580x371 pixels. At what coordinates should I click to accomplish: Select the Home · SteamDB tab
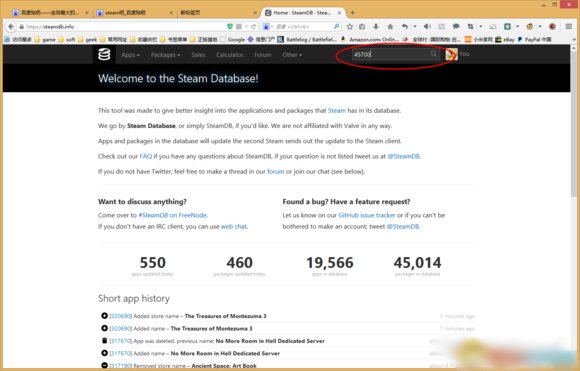click(302, 13)
